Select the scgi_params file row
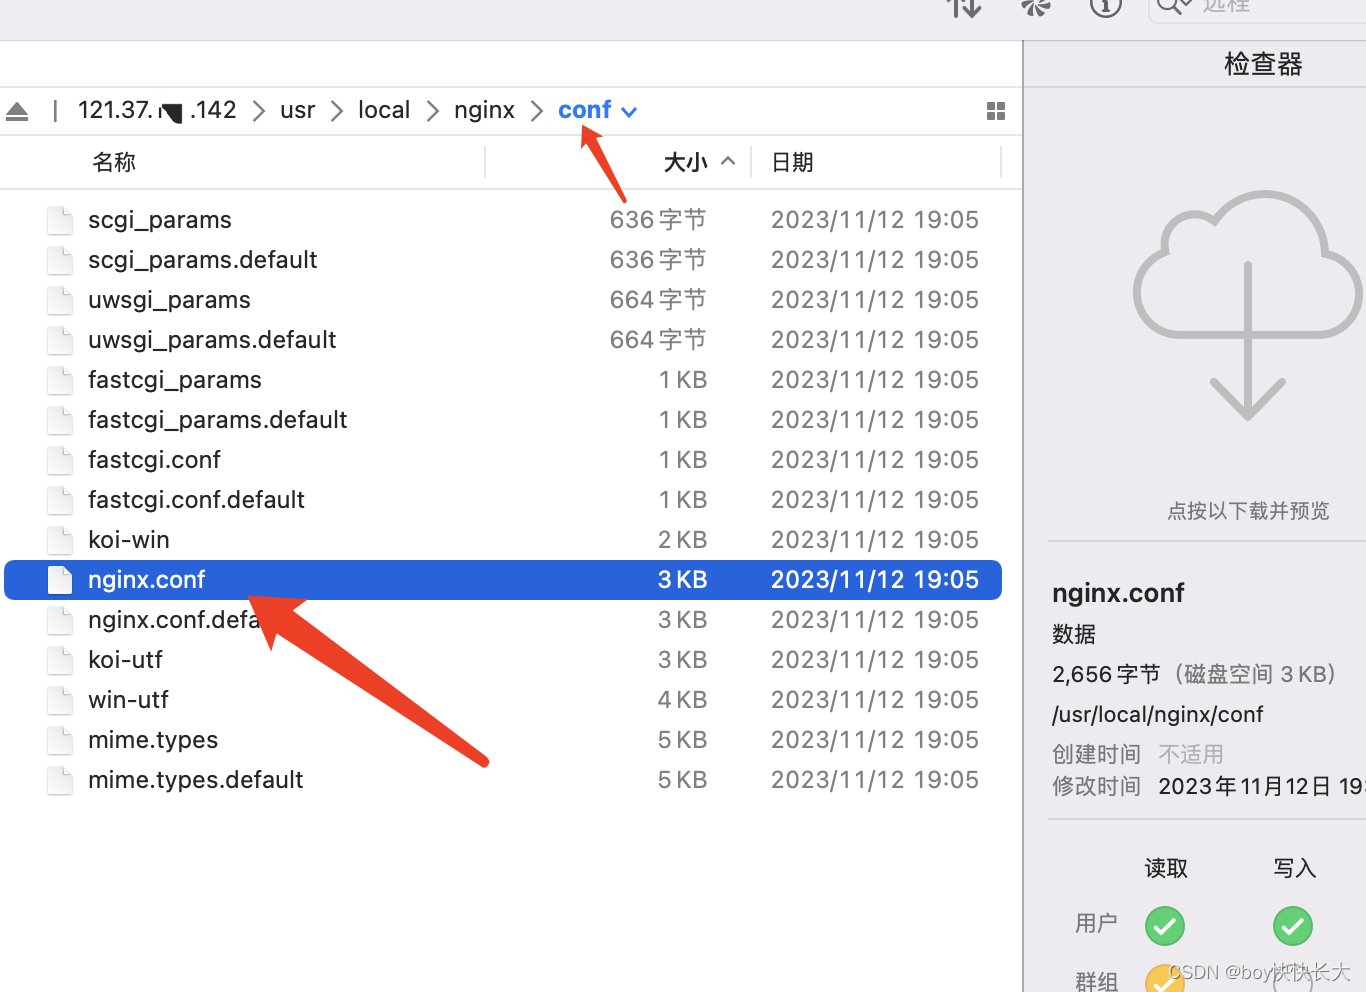1366x992 pixels. pos(503,220)
